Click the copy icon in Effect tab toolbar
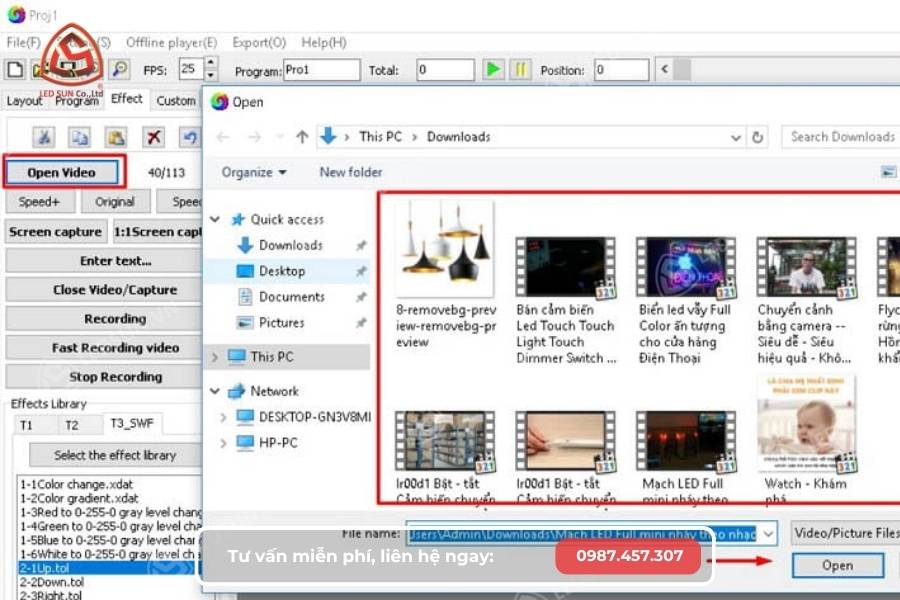This screenshot has width=900, height=600. [80, 136]
